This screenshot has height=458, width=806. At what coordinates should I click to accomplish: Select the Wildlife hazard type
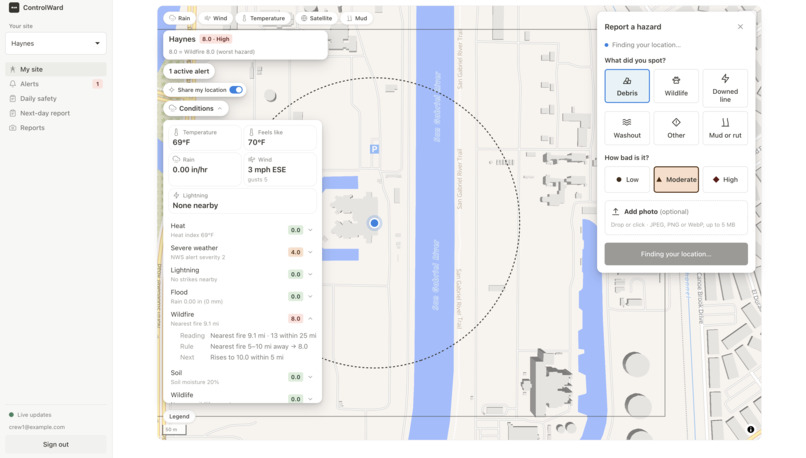tap(676, 86)
